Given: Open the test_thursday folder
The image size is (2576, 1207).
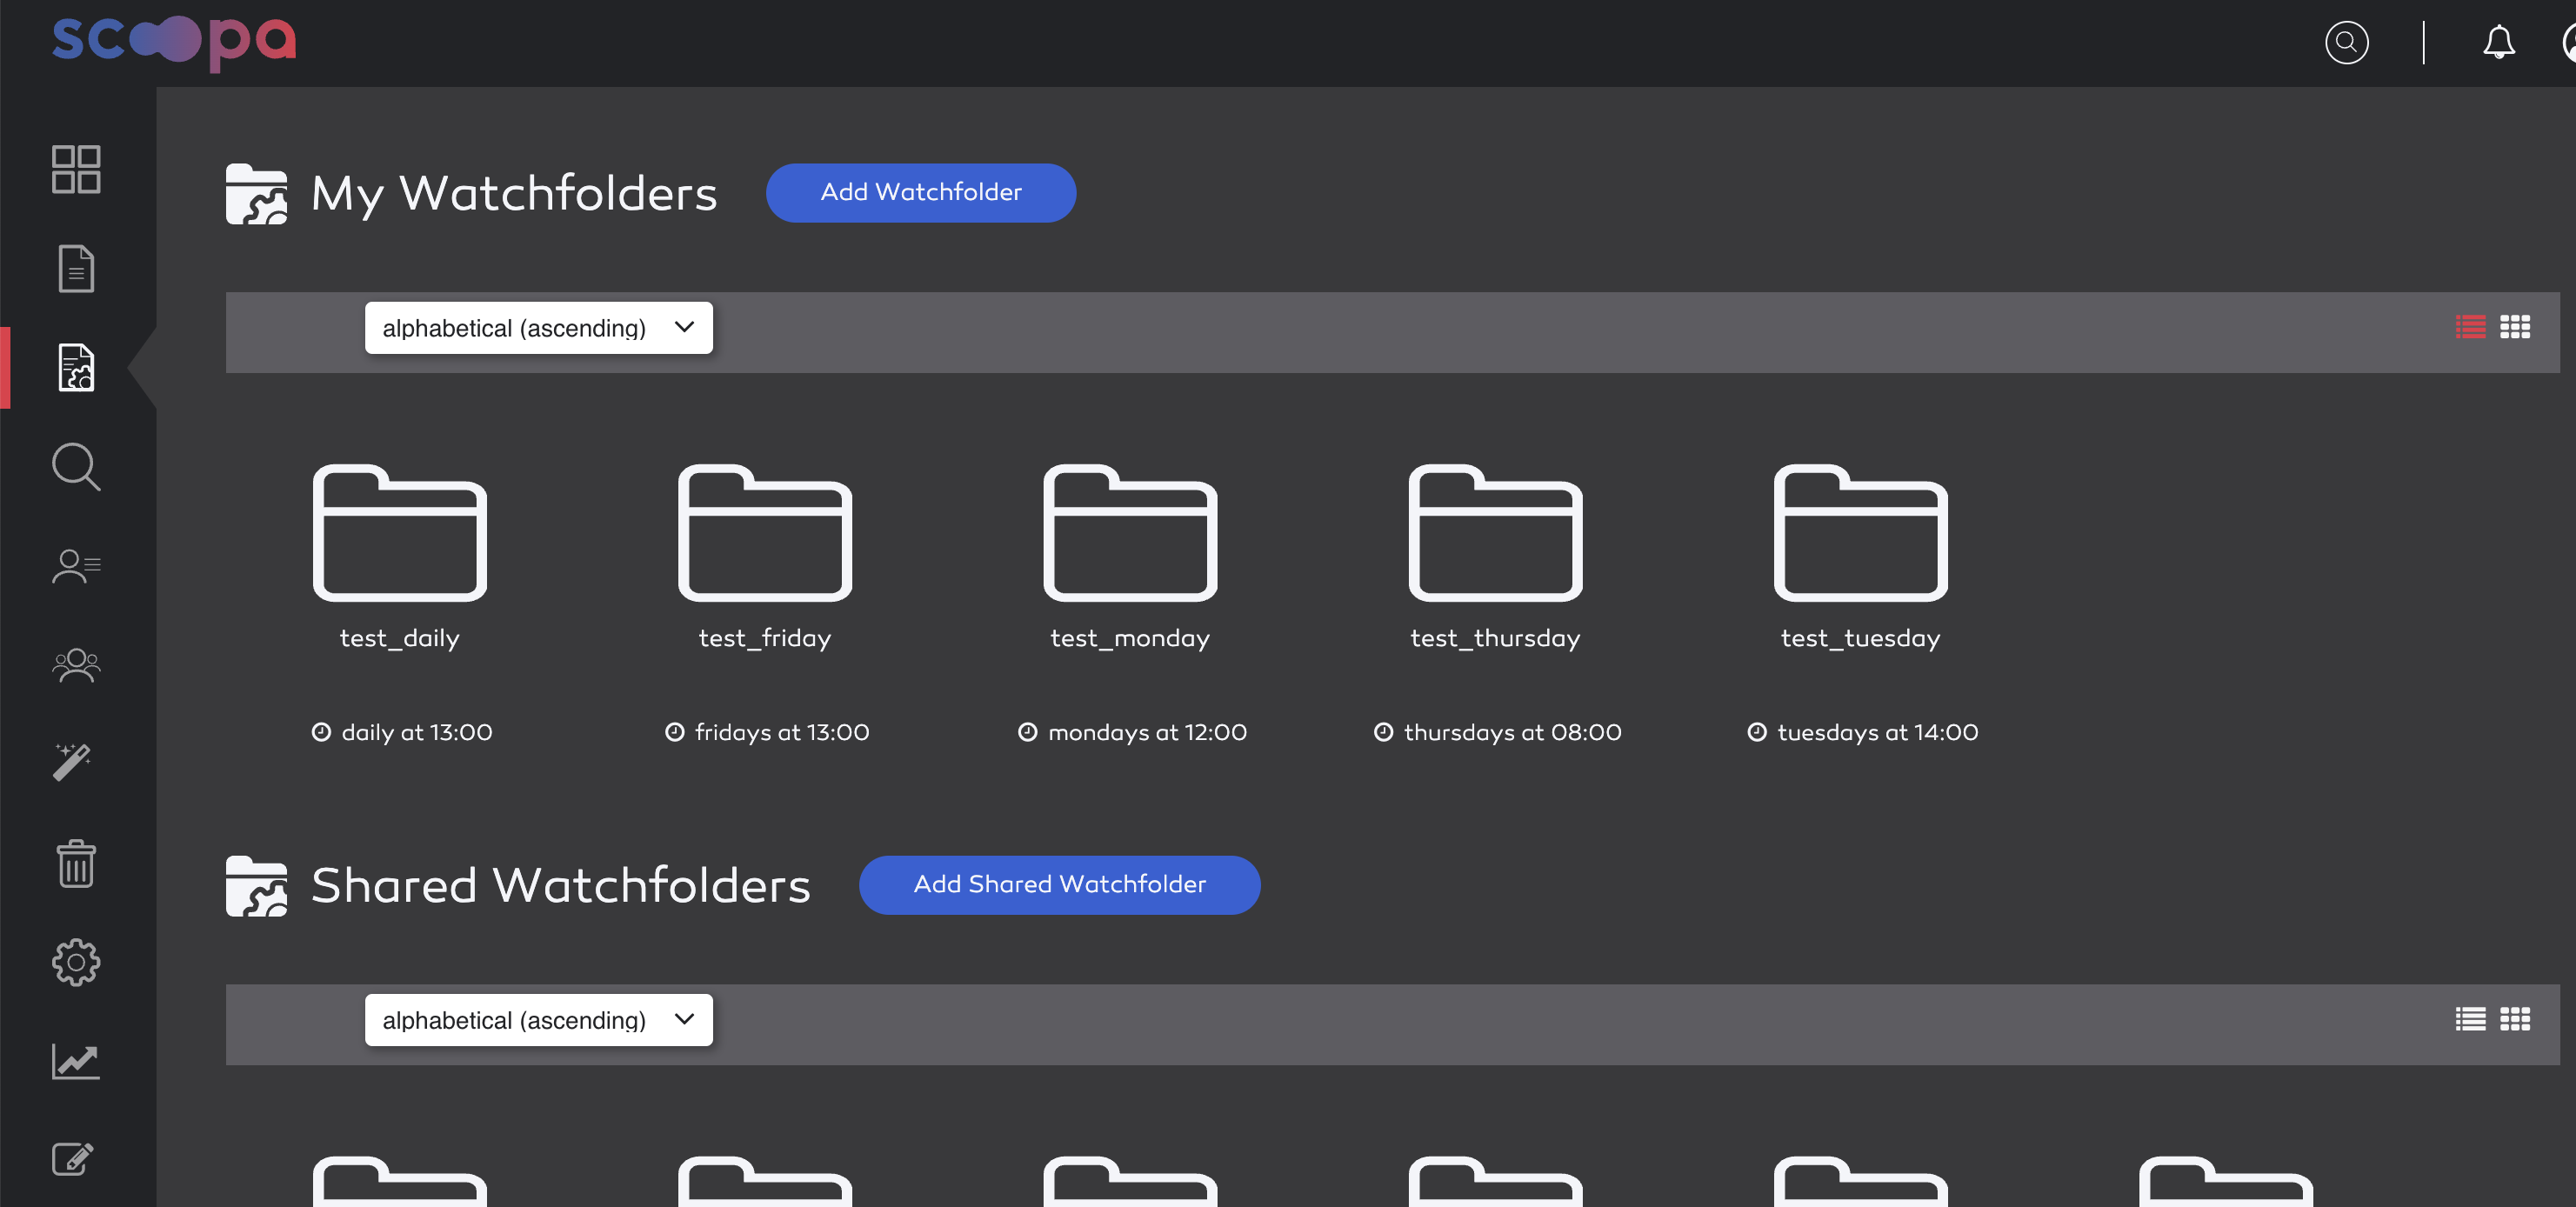Looking at the screenshot, I should click(1495, 533).
